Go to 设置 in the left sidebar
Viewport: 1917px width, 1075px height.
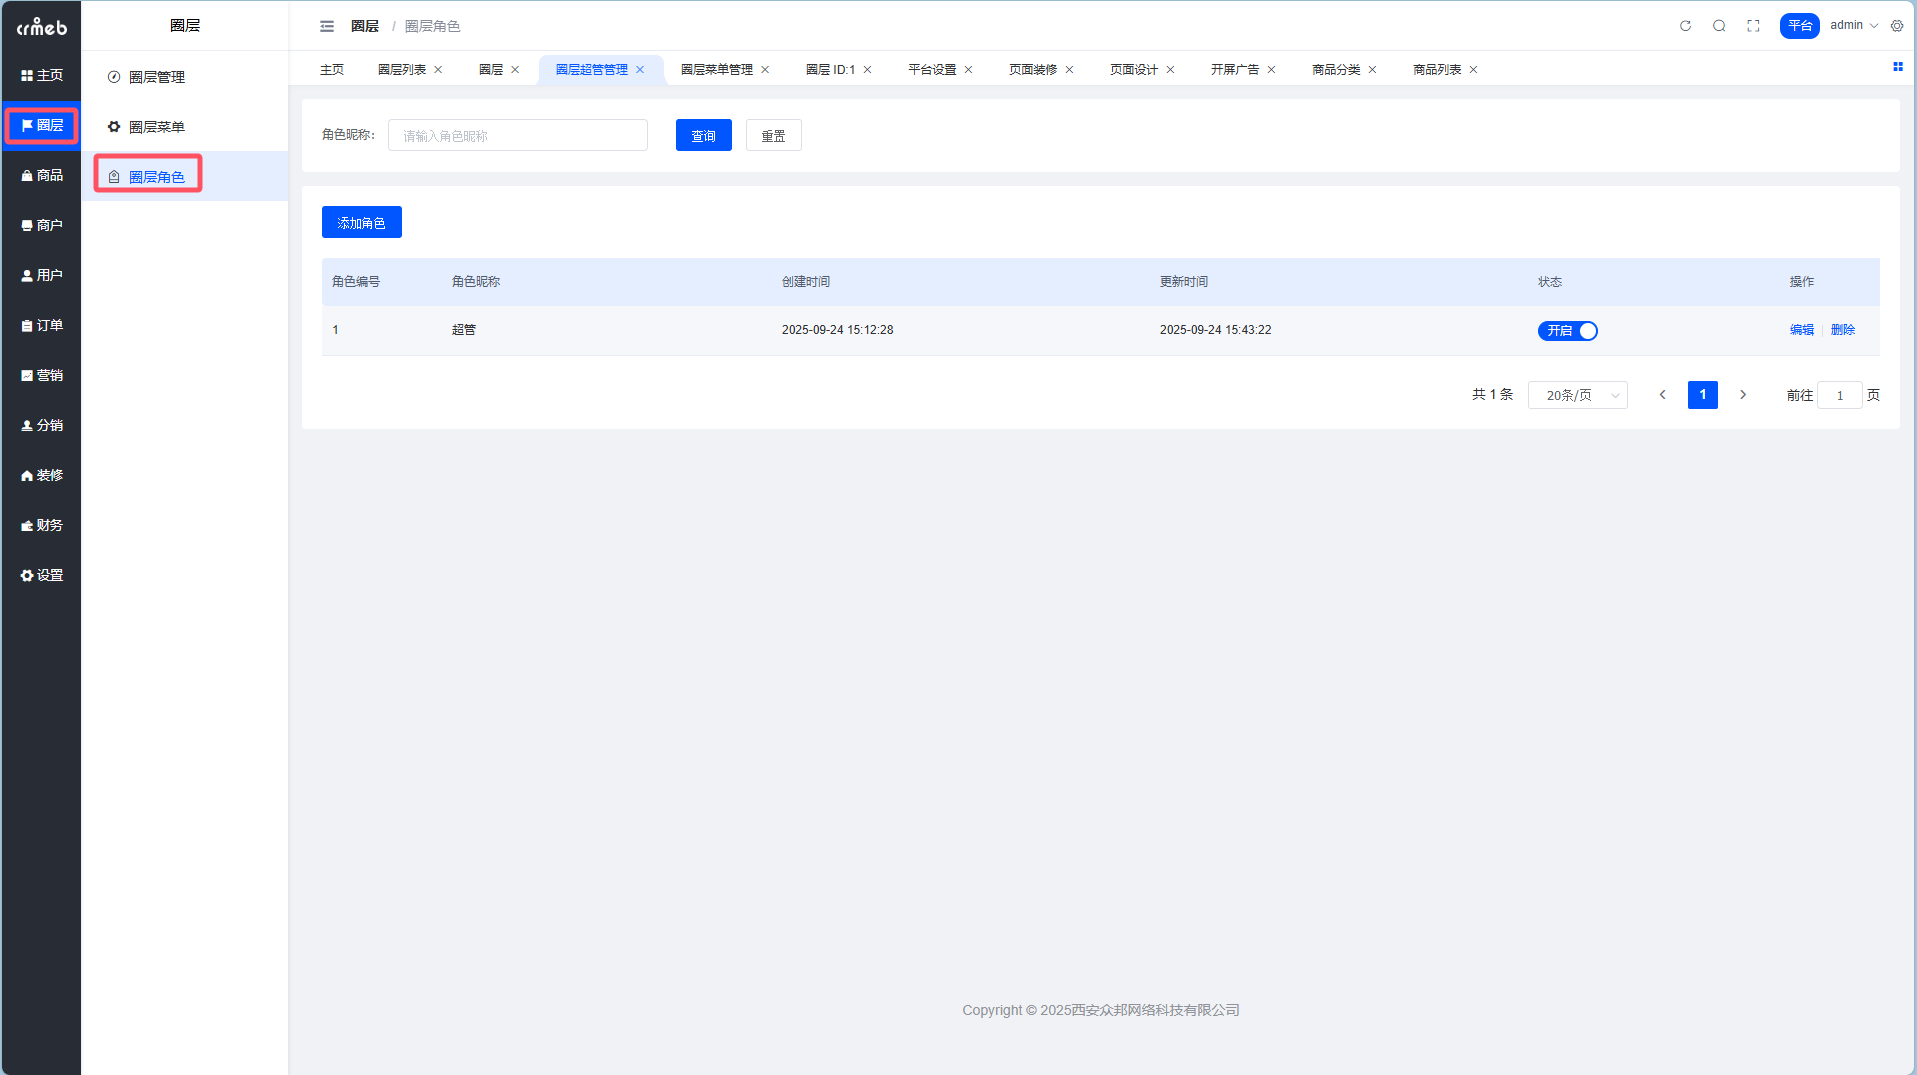[41, 575]
